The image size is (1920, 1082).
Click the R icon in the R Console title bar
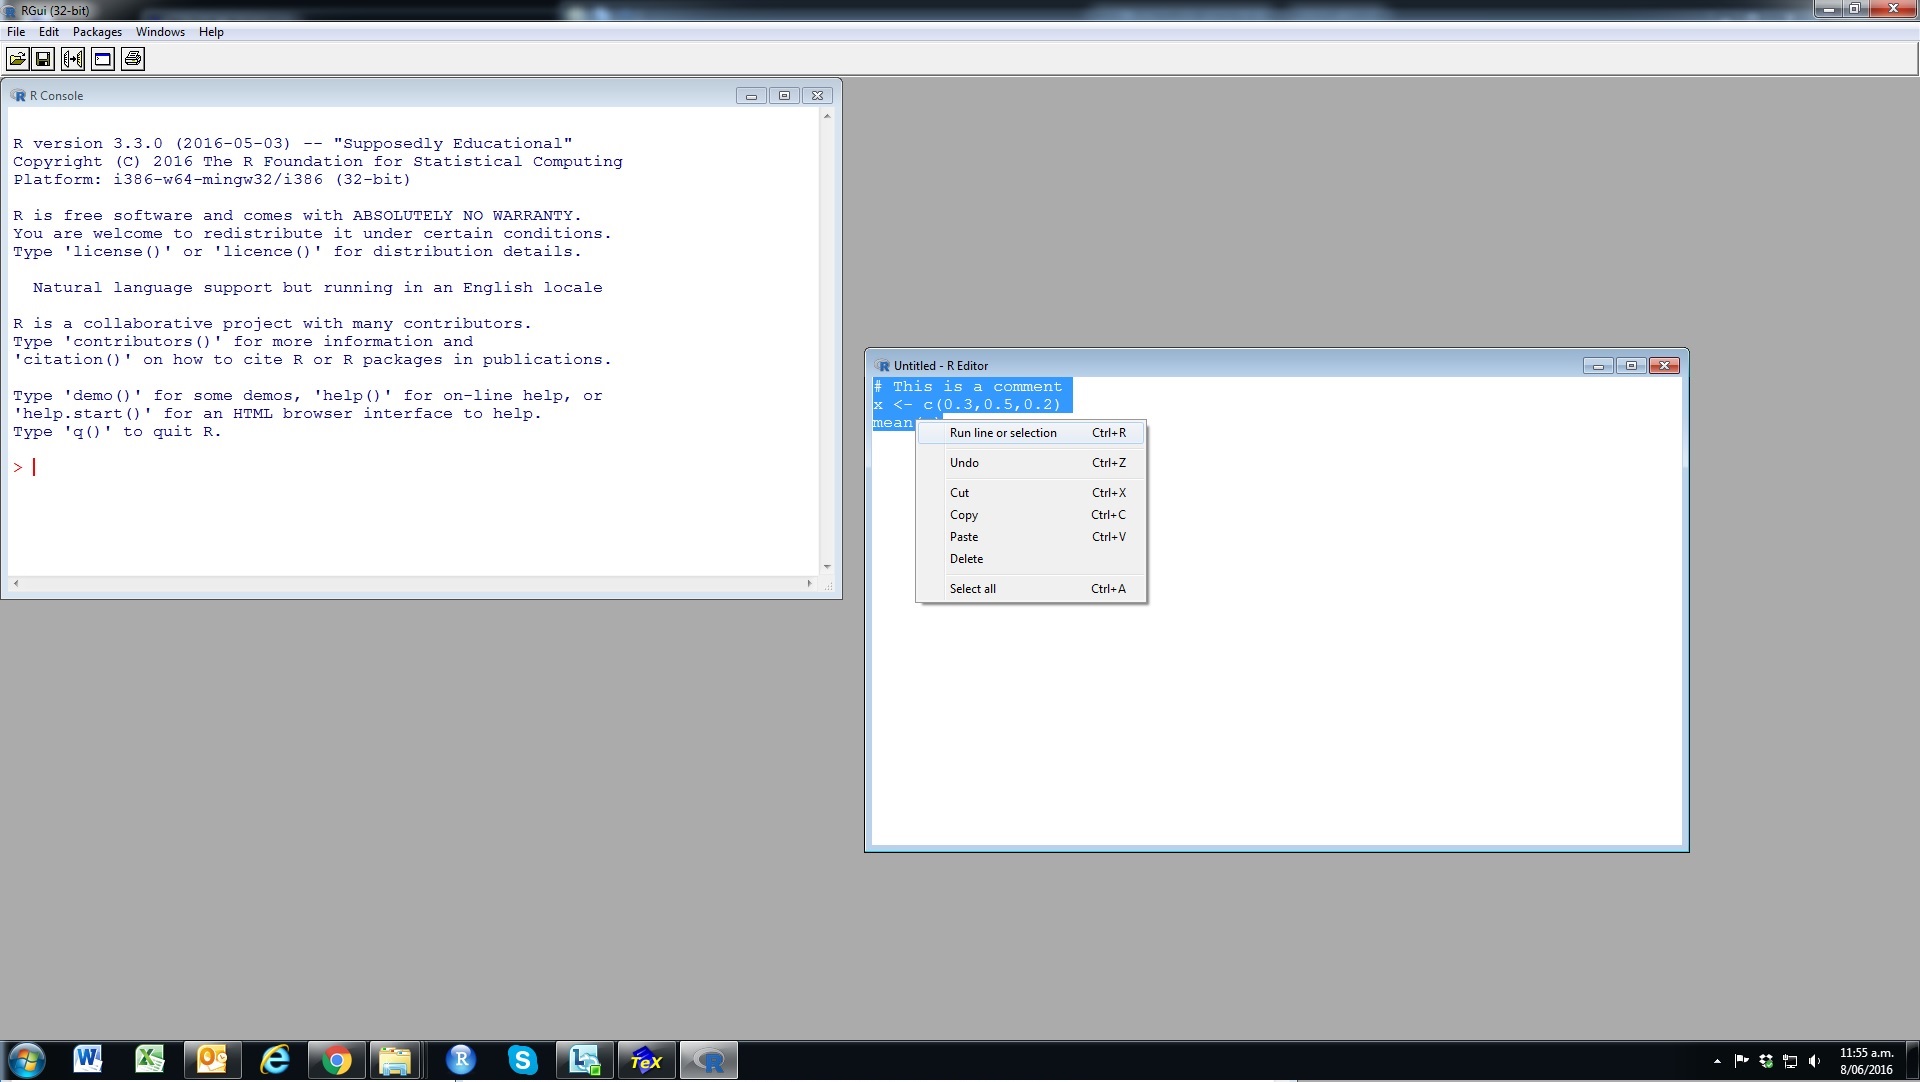click(18, 96)
